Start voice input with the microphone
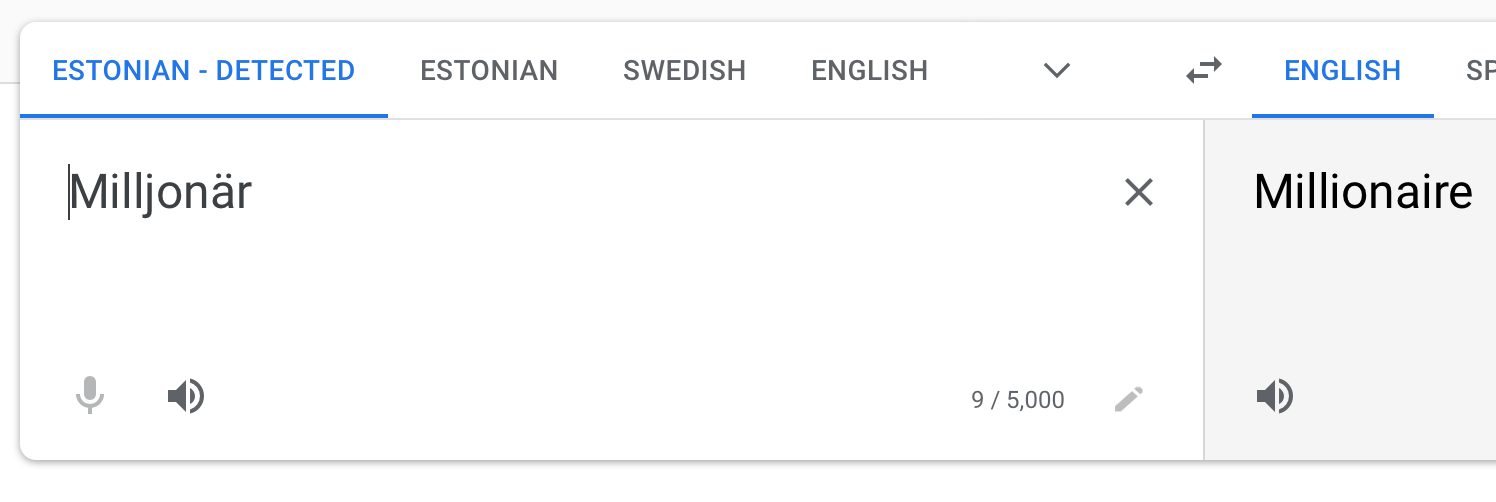Viewport: 1496px width, 502px height. tap(90, 396)
